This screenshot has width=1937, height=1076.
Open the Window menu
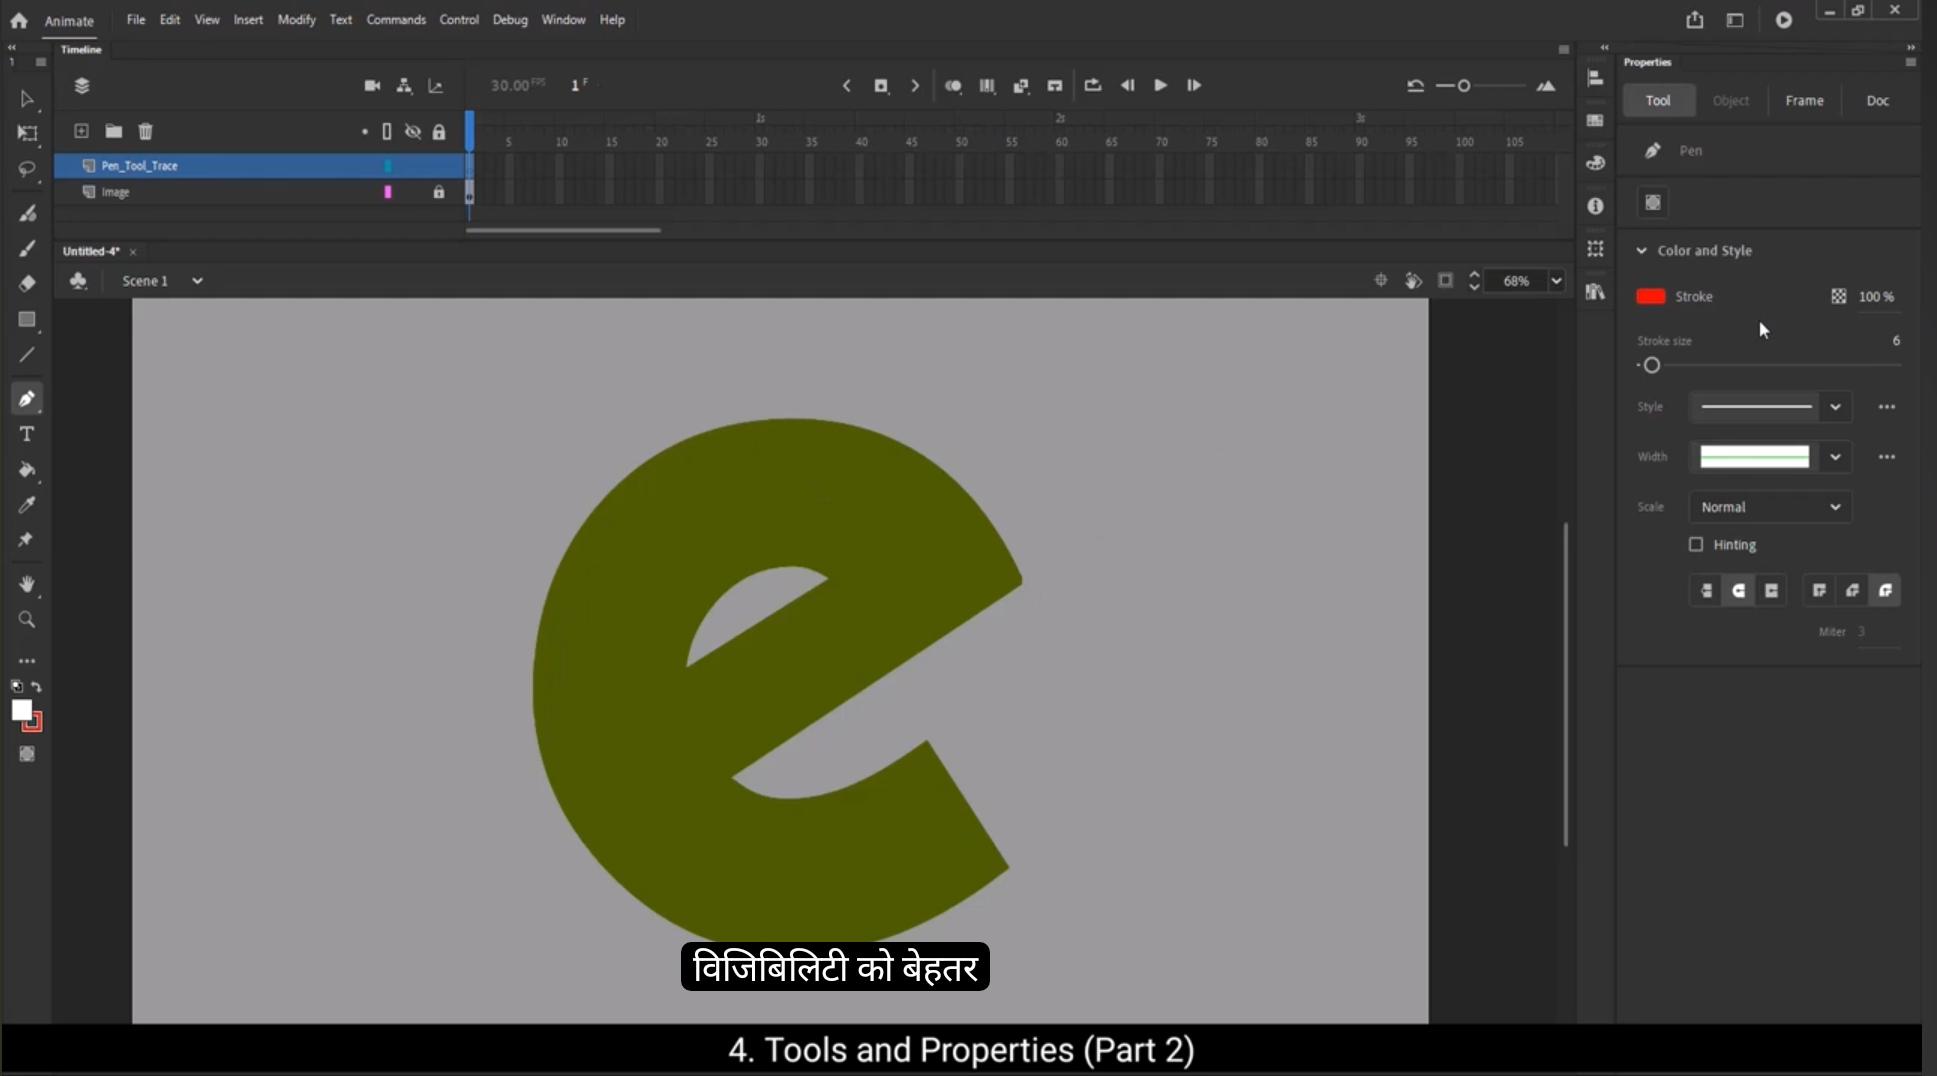point(564,20)
